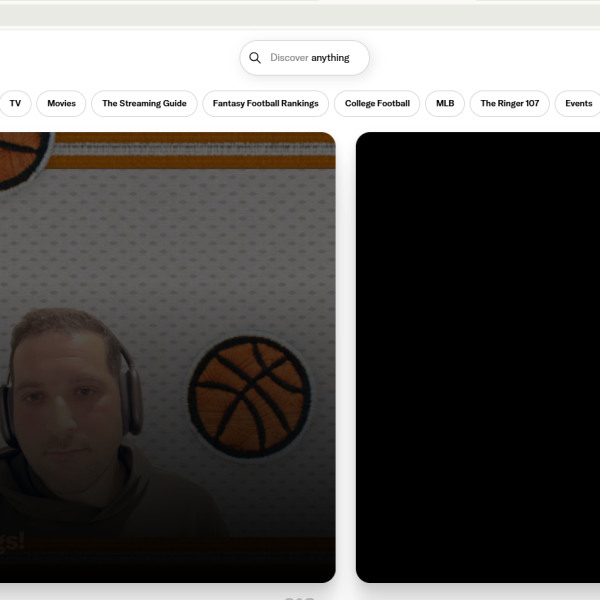
Task: Click the word 'anything' in the search bar
Action: [330, 58]
